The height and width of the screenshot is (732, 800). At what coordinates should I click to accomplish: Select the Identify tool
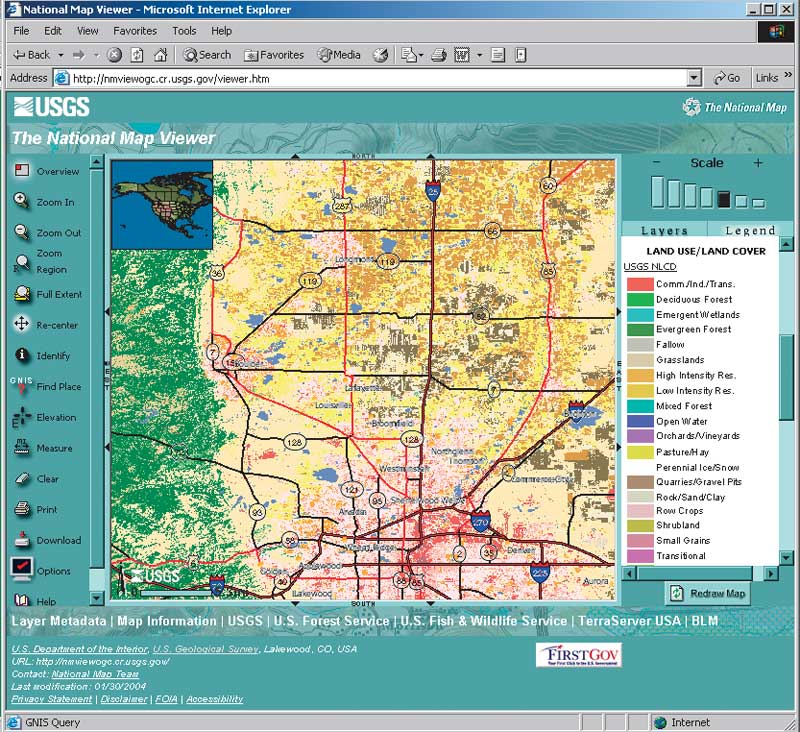pyautogui.click(x=42, y=356)
